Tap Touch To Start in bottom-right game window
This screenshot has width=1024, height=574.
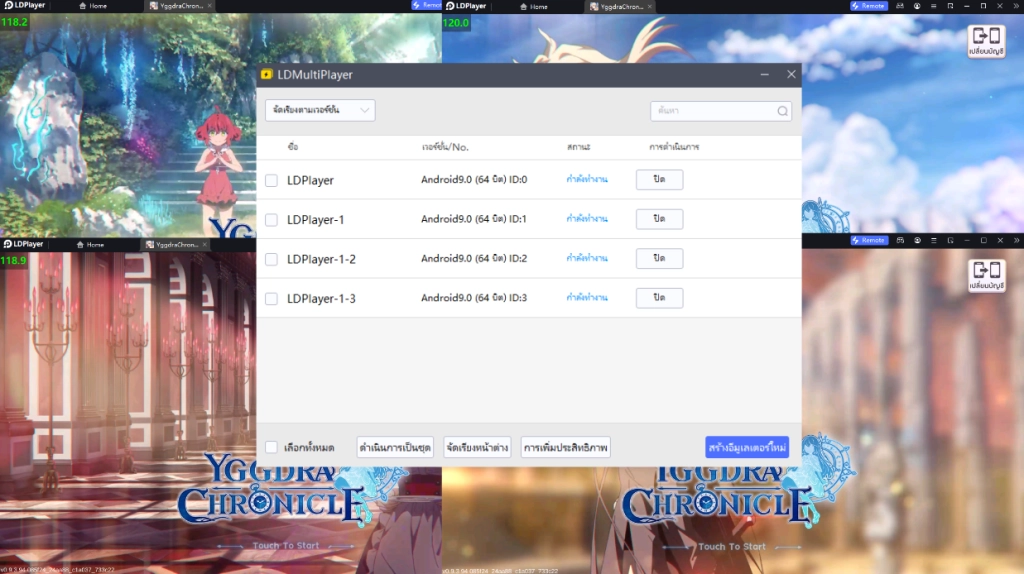731,547
